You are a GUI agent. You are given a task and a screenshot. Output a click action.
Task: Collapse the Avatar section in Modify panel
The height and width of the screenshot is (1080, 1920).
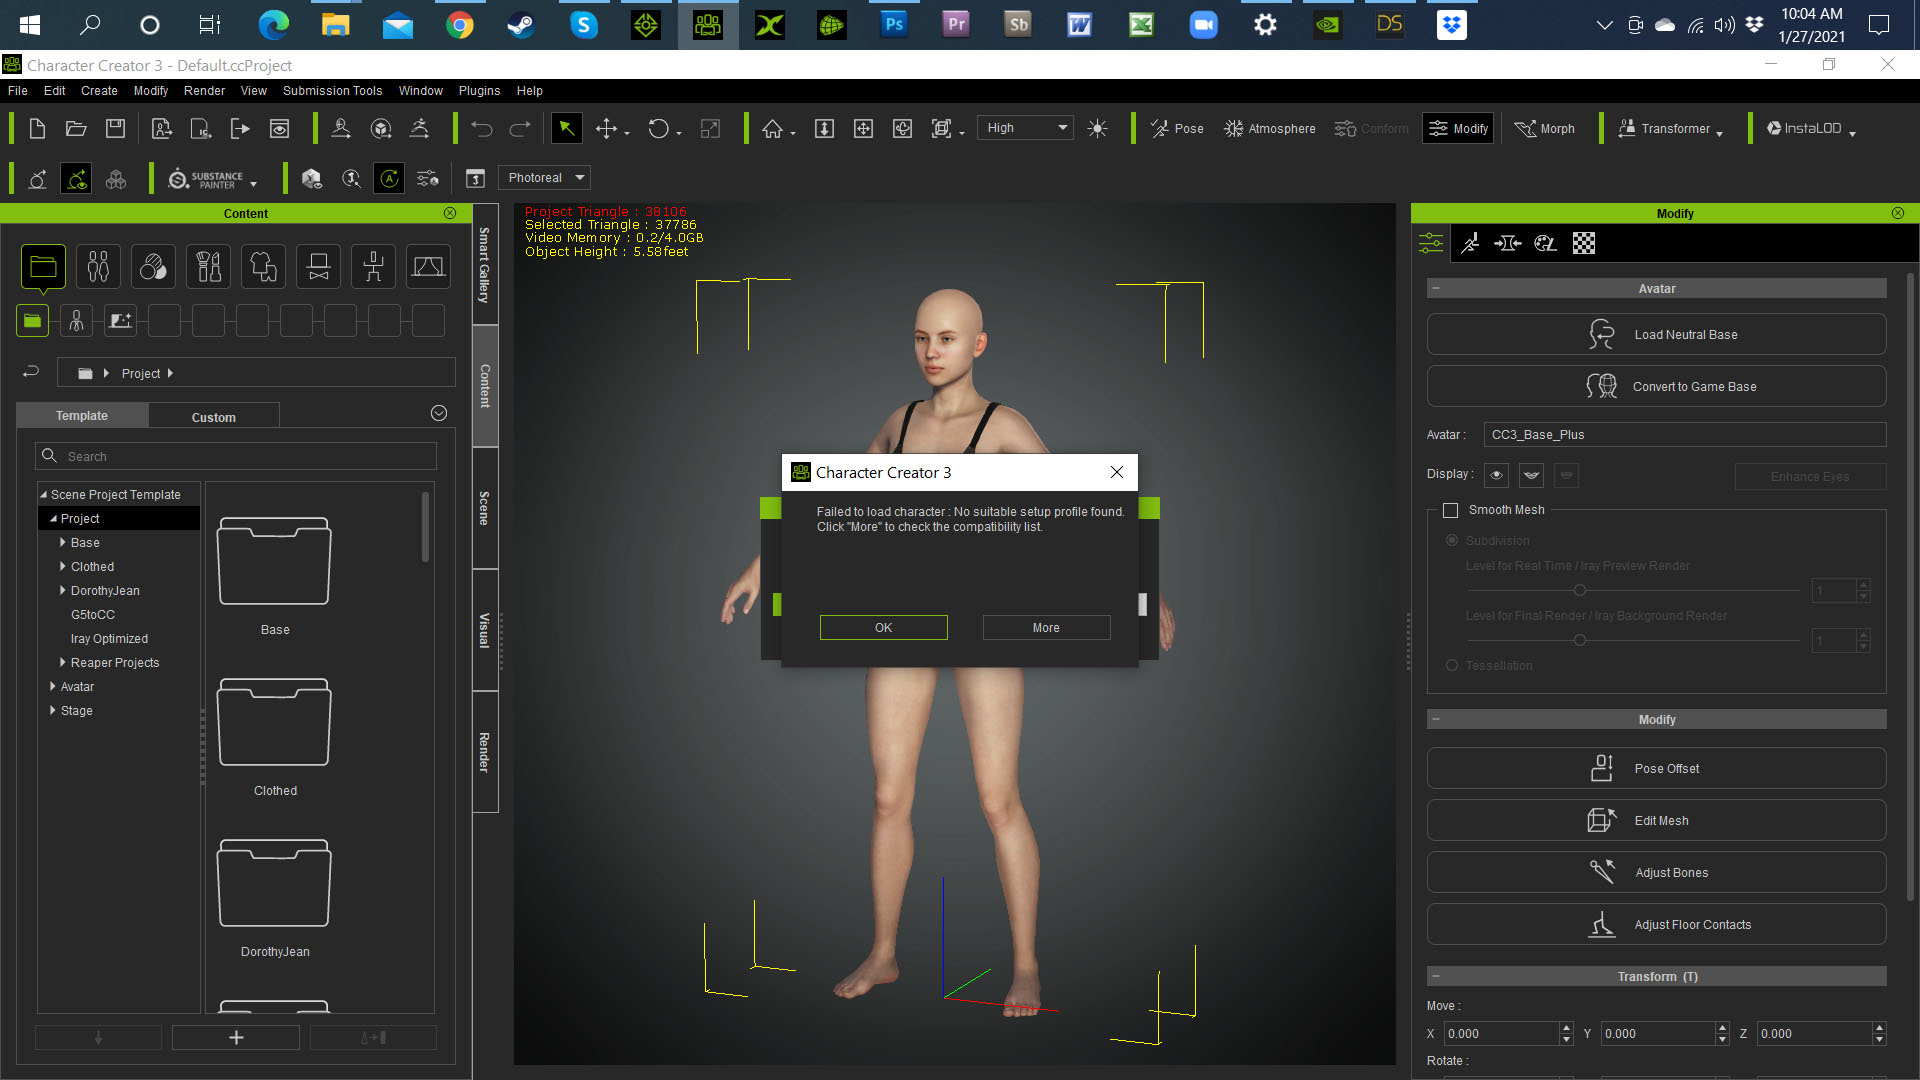(x=1436, y=288)
